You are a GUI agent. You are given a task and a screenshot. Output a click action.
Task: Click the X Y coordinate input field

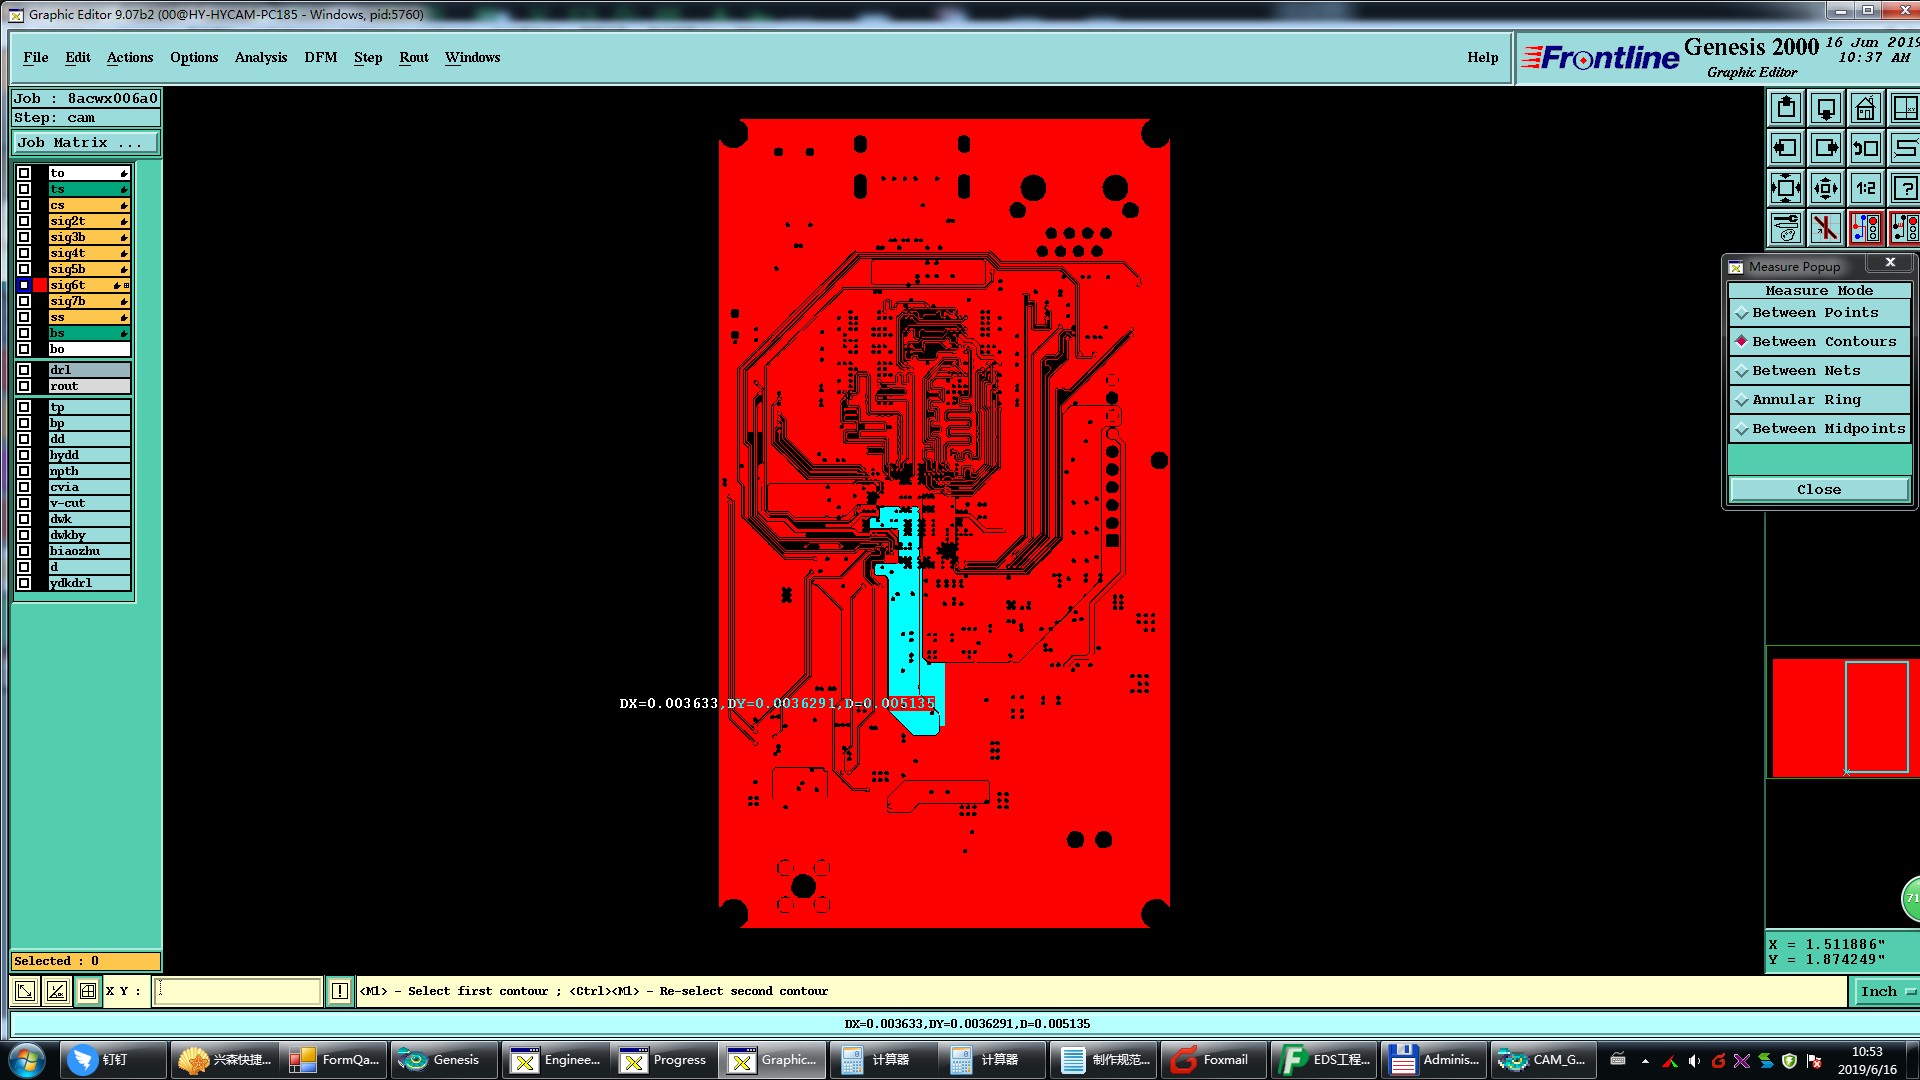click(238, 991)
